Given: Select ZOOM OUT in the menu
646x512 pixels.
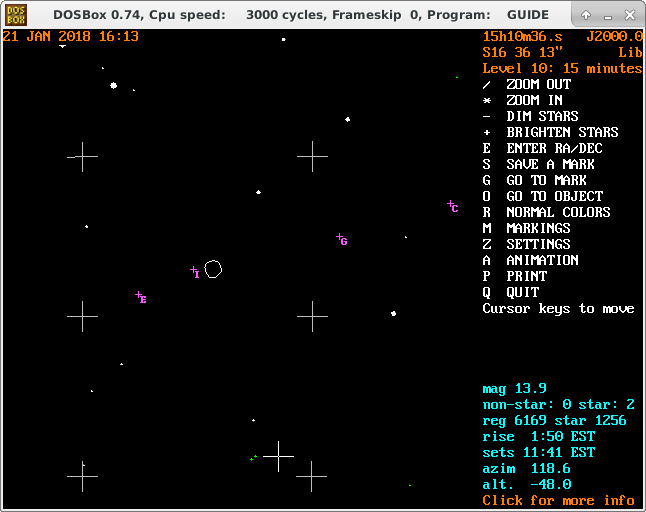Looking at the screenshot, I should coord(538,85).
